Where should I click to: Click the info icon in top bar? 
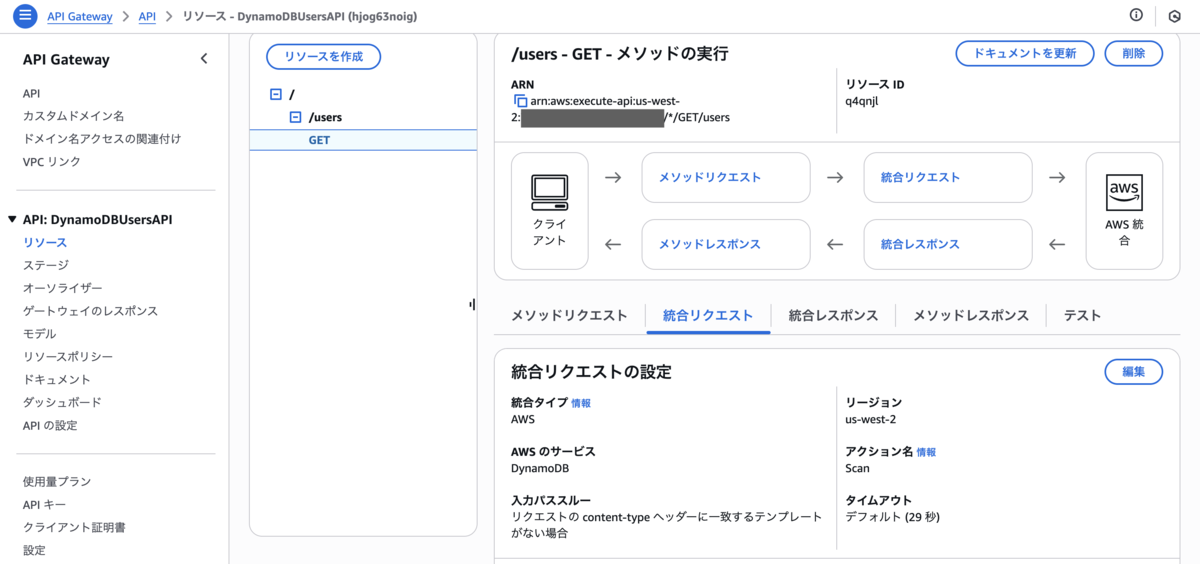point(1136,15)
